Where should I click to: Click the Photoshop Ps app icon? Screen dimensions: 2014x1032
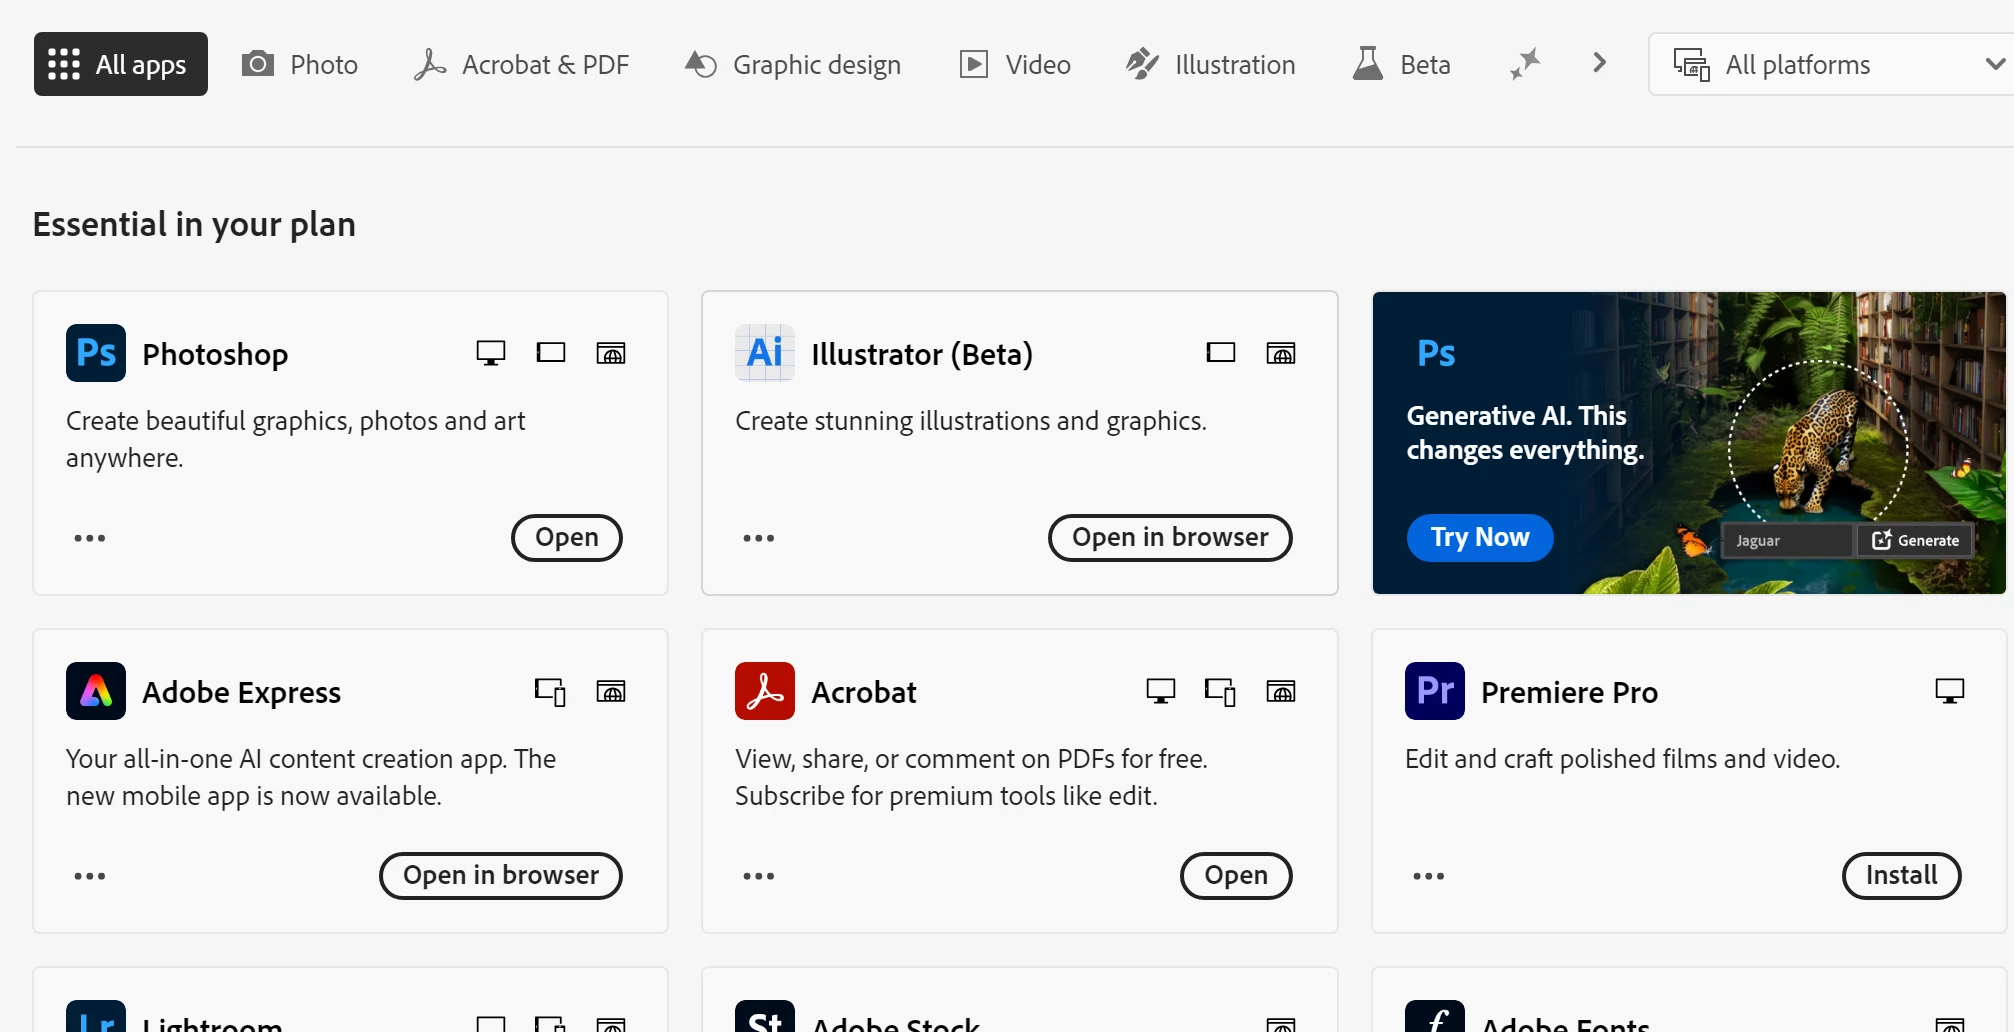tap(96, 353)
